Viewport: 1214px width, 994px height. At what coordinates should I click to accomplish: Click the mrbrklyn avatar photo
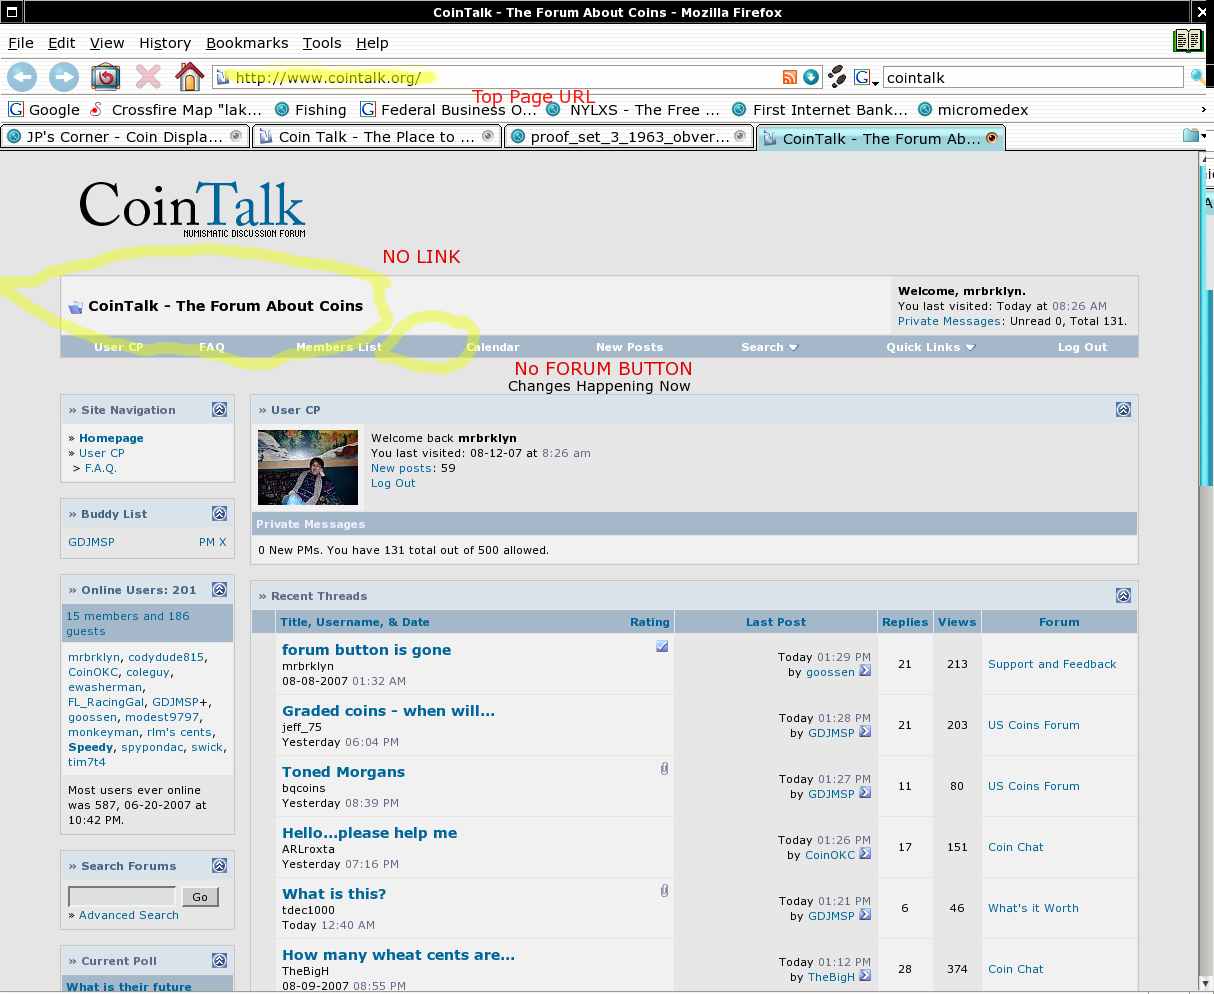[308, 467]
